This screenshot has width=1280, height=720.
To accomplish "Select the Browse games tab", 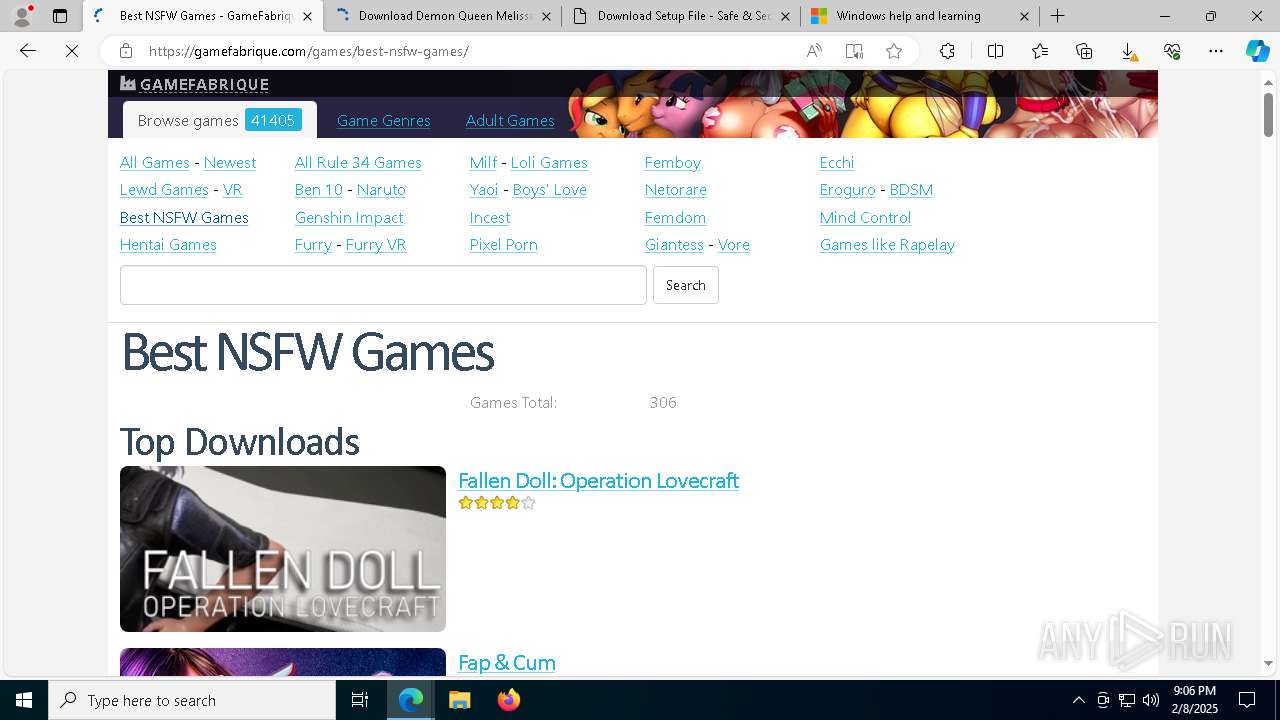I will pos(220,120).
